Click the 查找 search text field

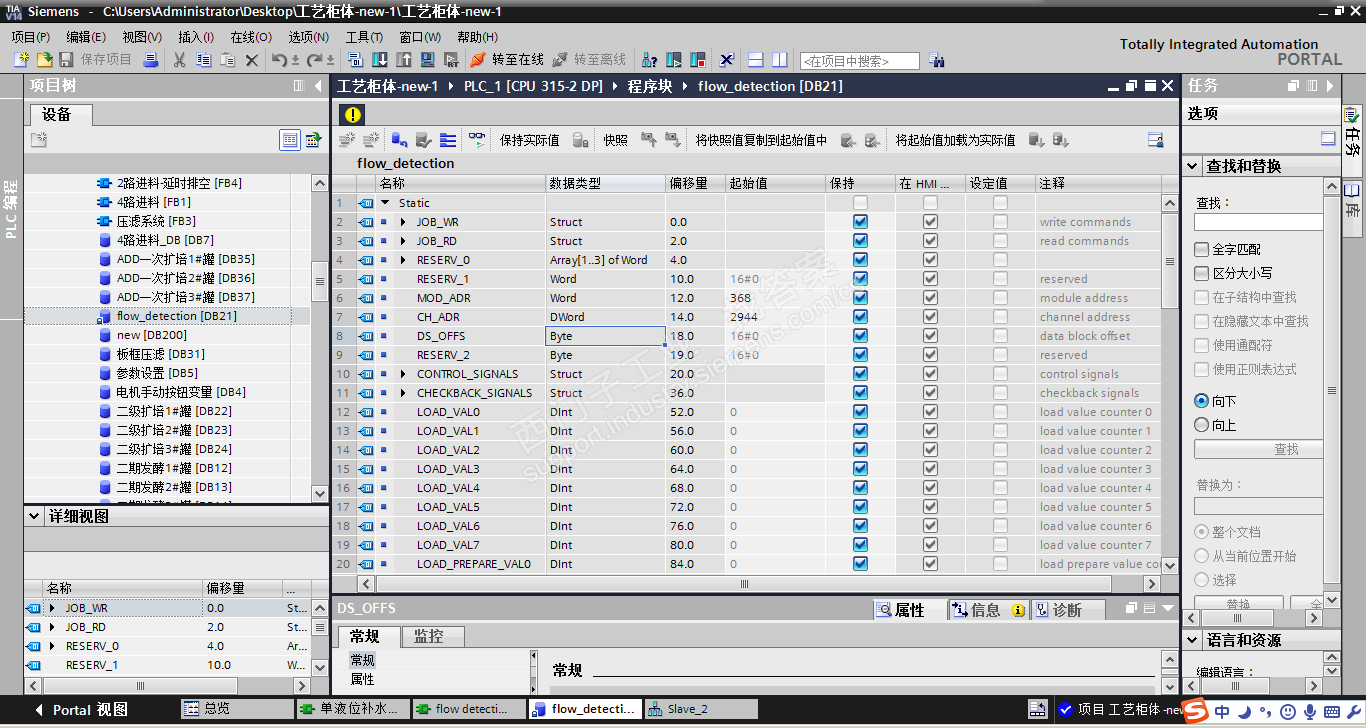pos(1258,222)
